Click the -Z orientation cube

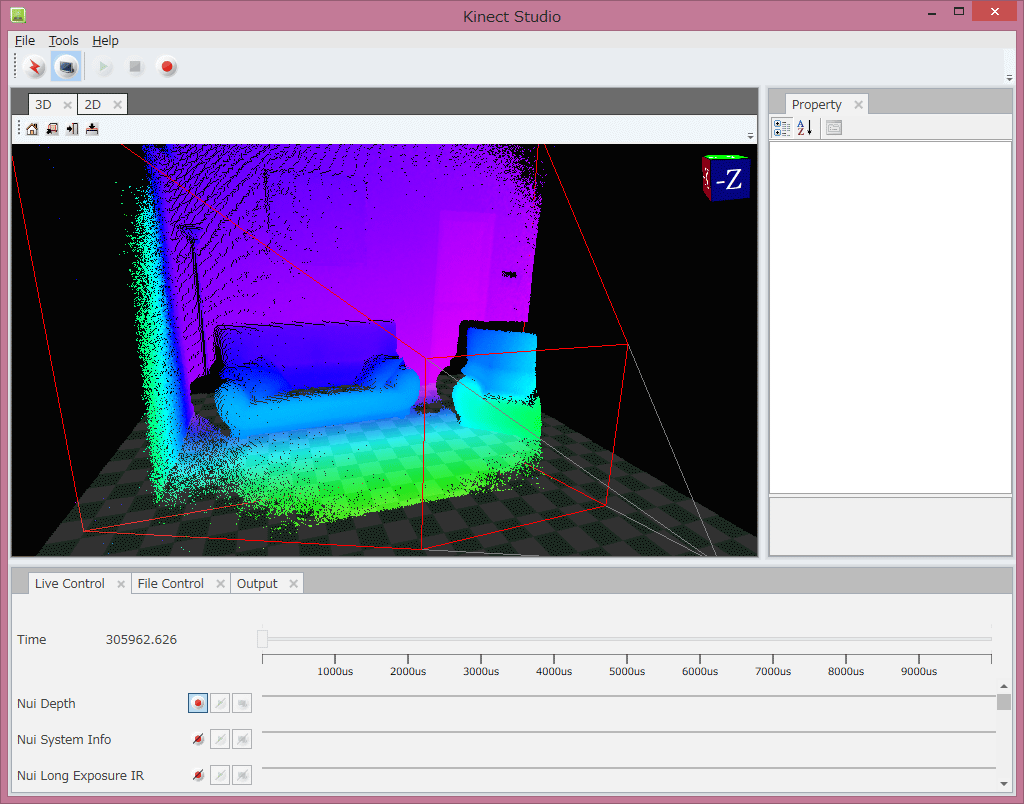(x=726, y=177)
